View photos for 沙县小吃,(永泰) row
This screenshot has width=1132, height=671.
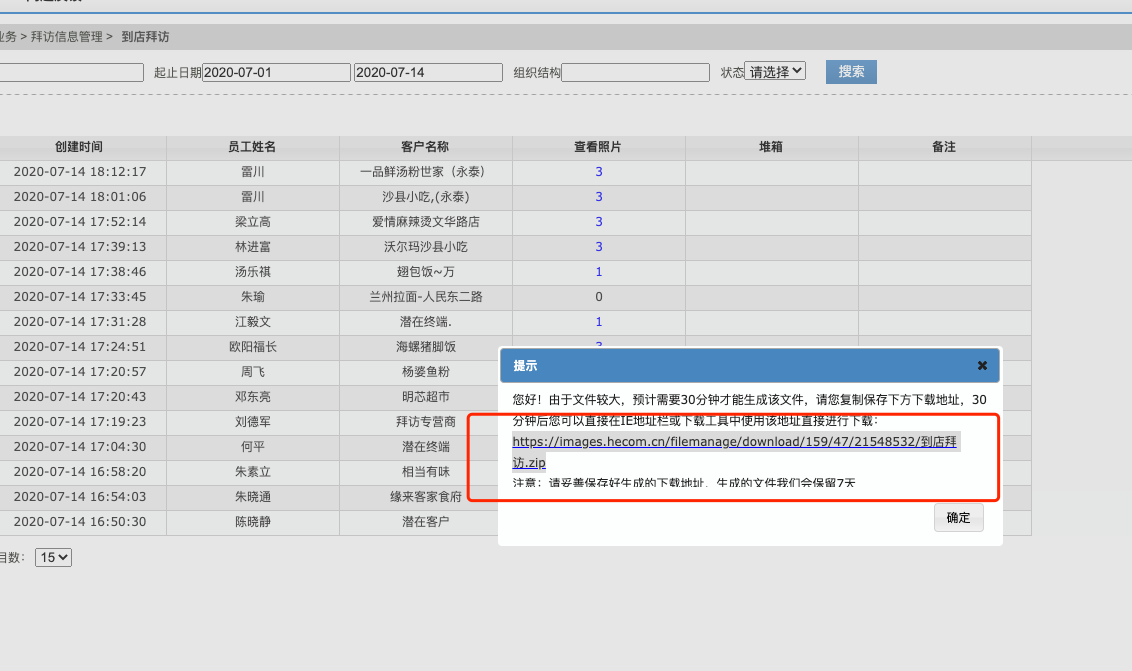(x=599, y=197)
